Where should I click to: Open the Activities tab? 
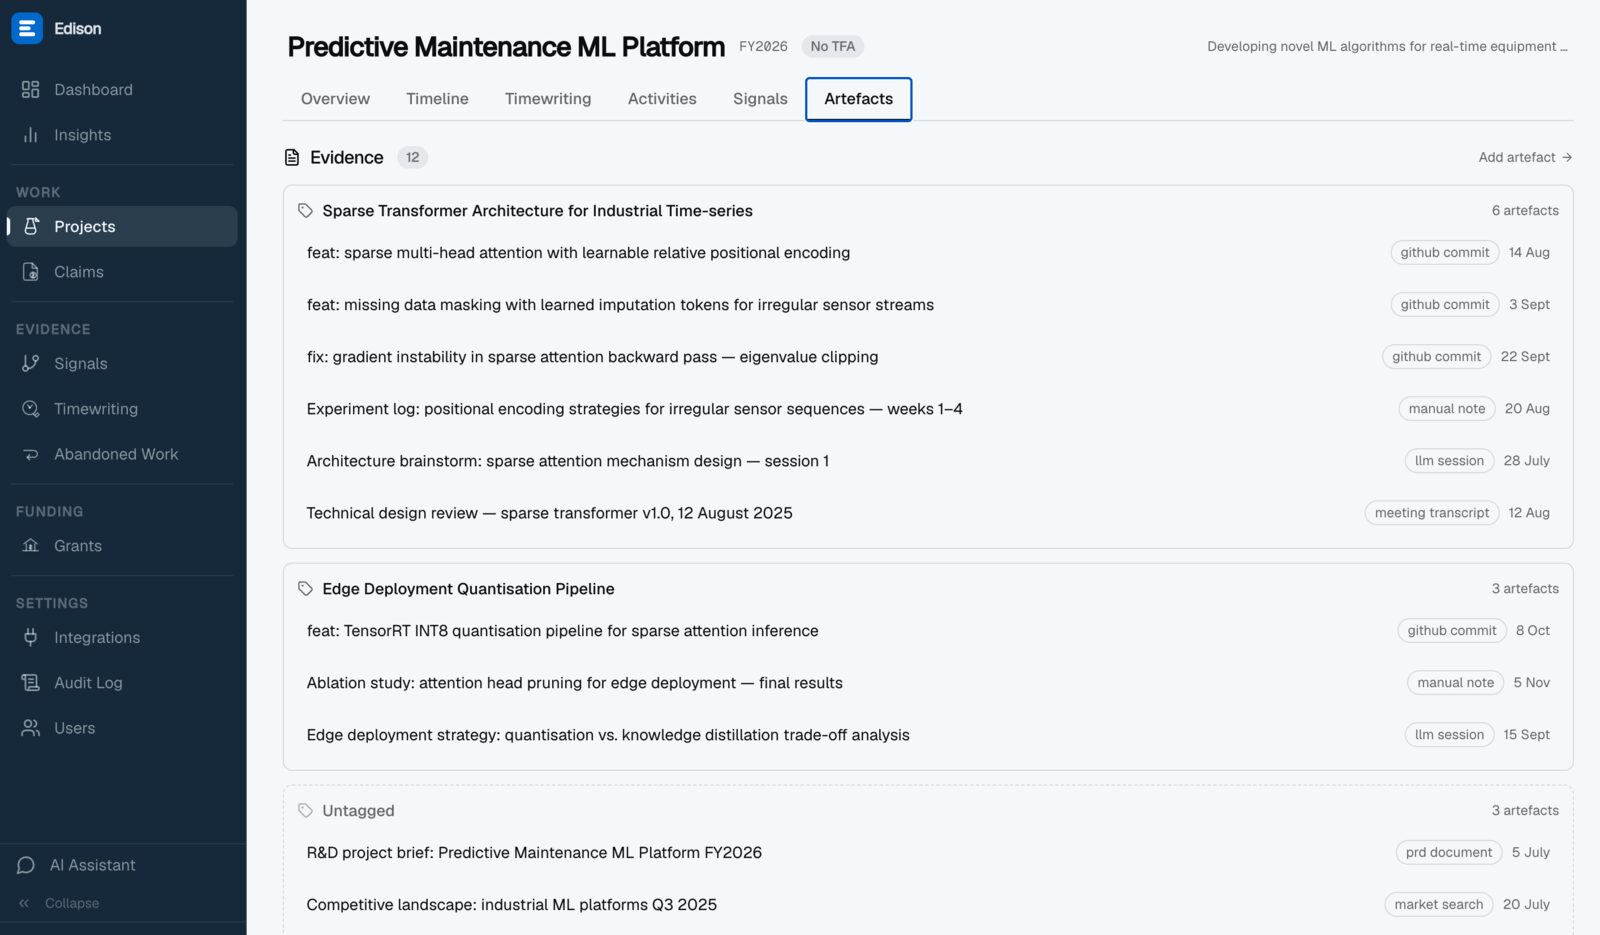coord(662,99)
